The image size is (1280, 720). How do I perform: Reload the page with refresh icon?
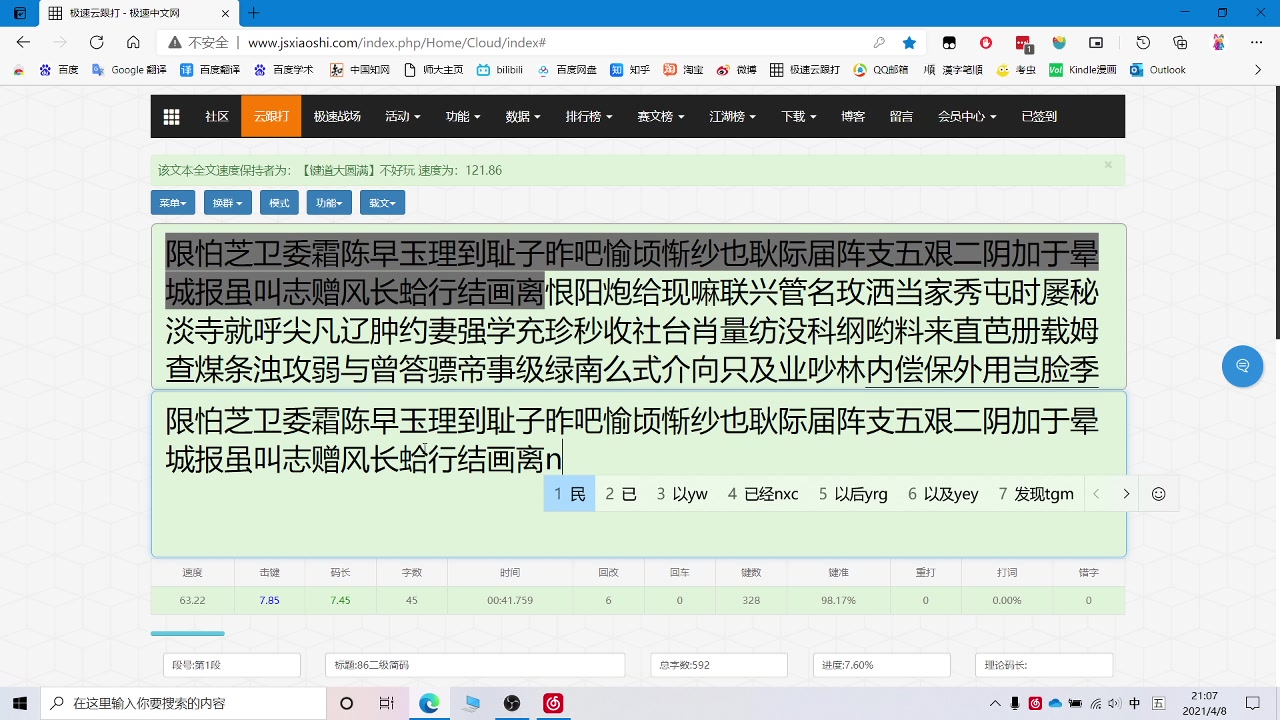97,42
